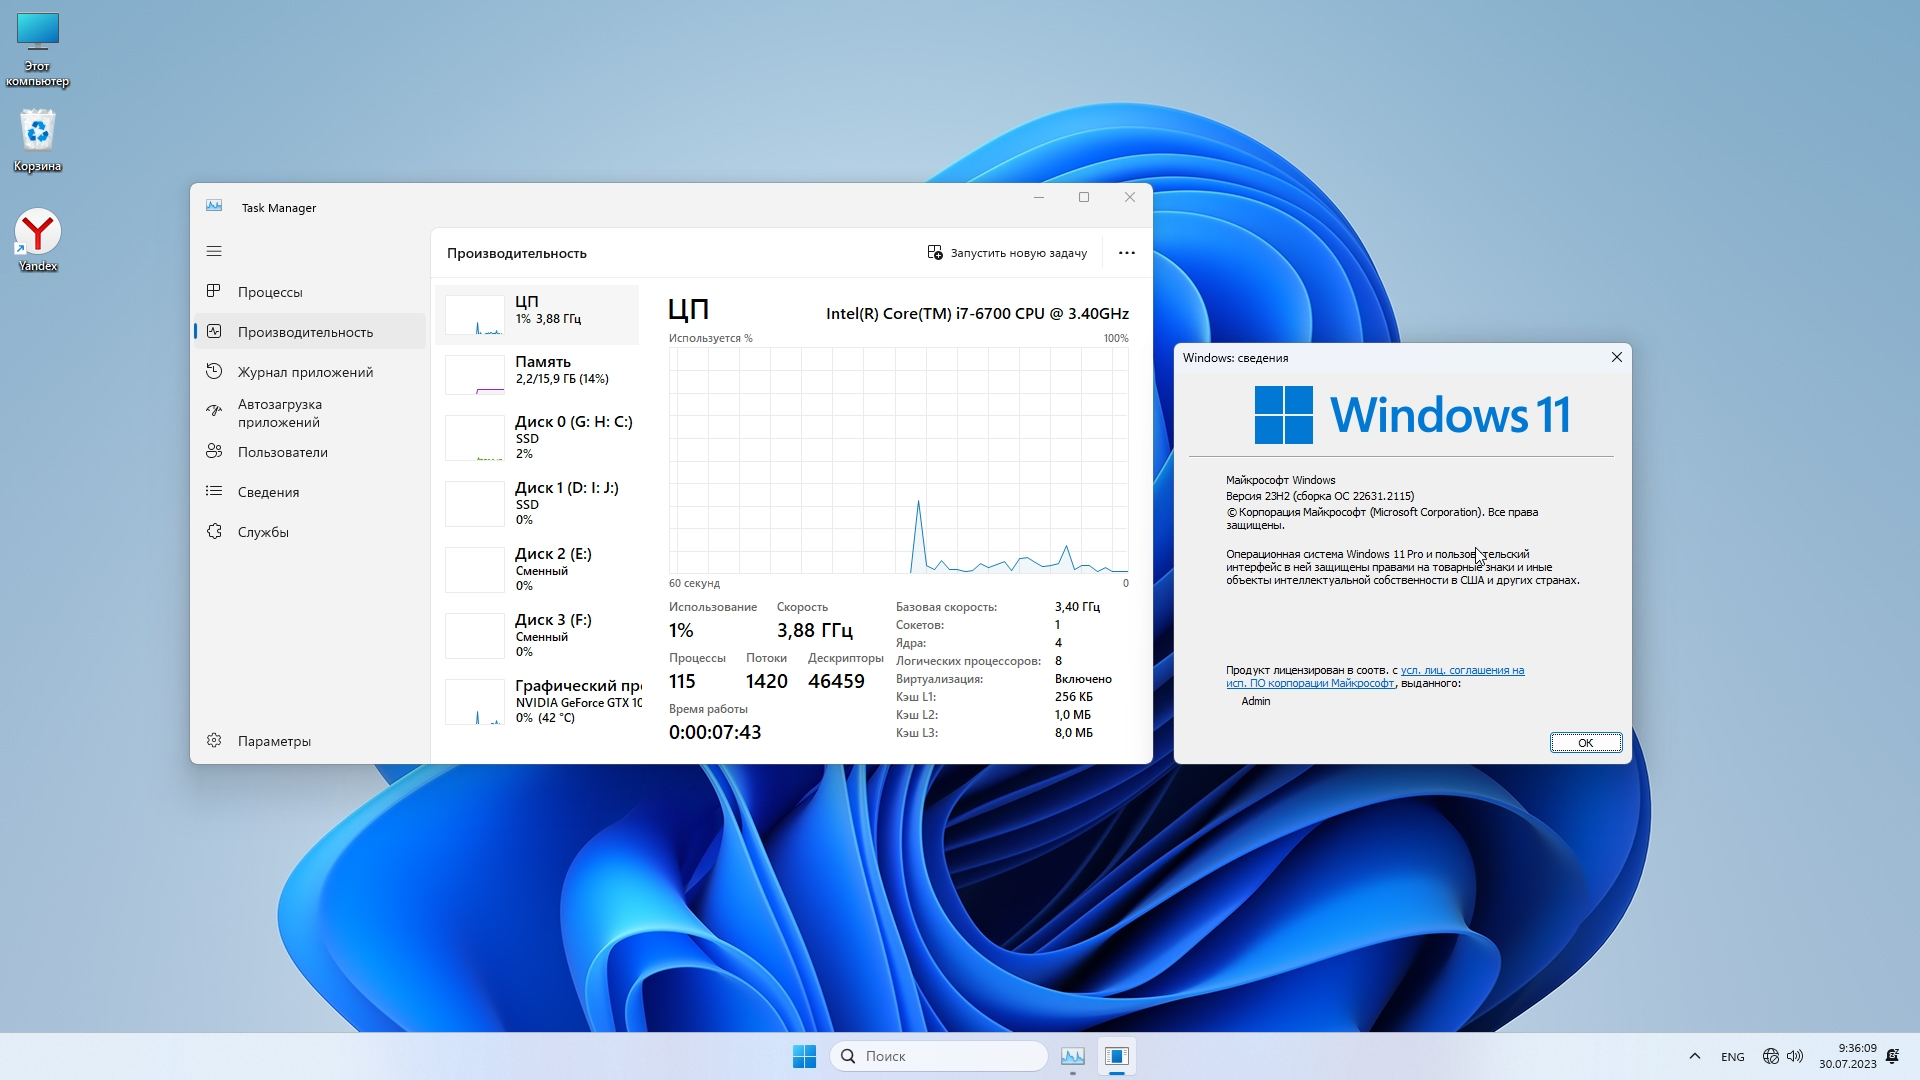The width and height of the screenshot is (1920, 1080).
Task: Select Disk 0 (G: H: C:) graph
Action: (x=475, y=438)
